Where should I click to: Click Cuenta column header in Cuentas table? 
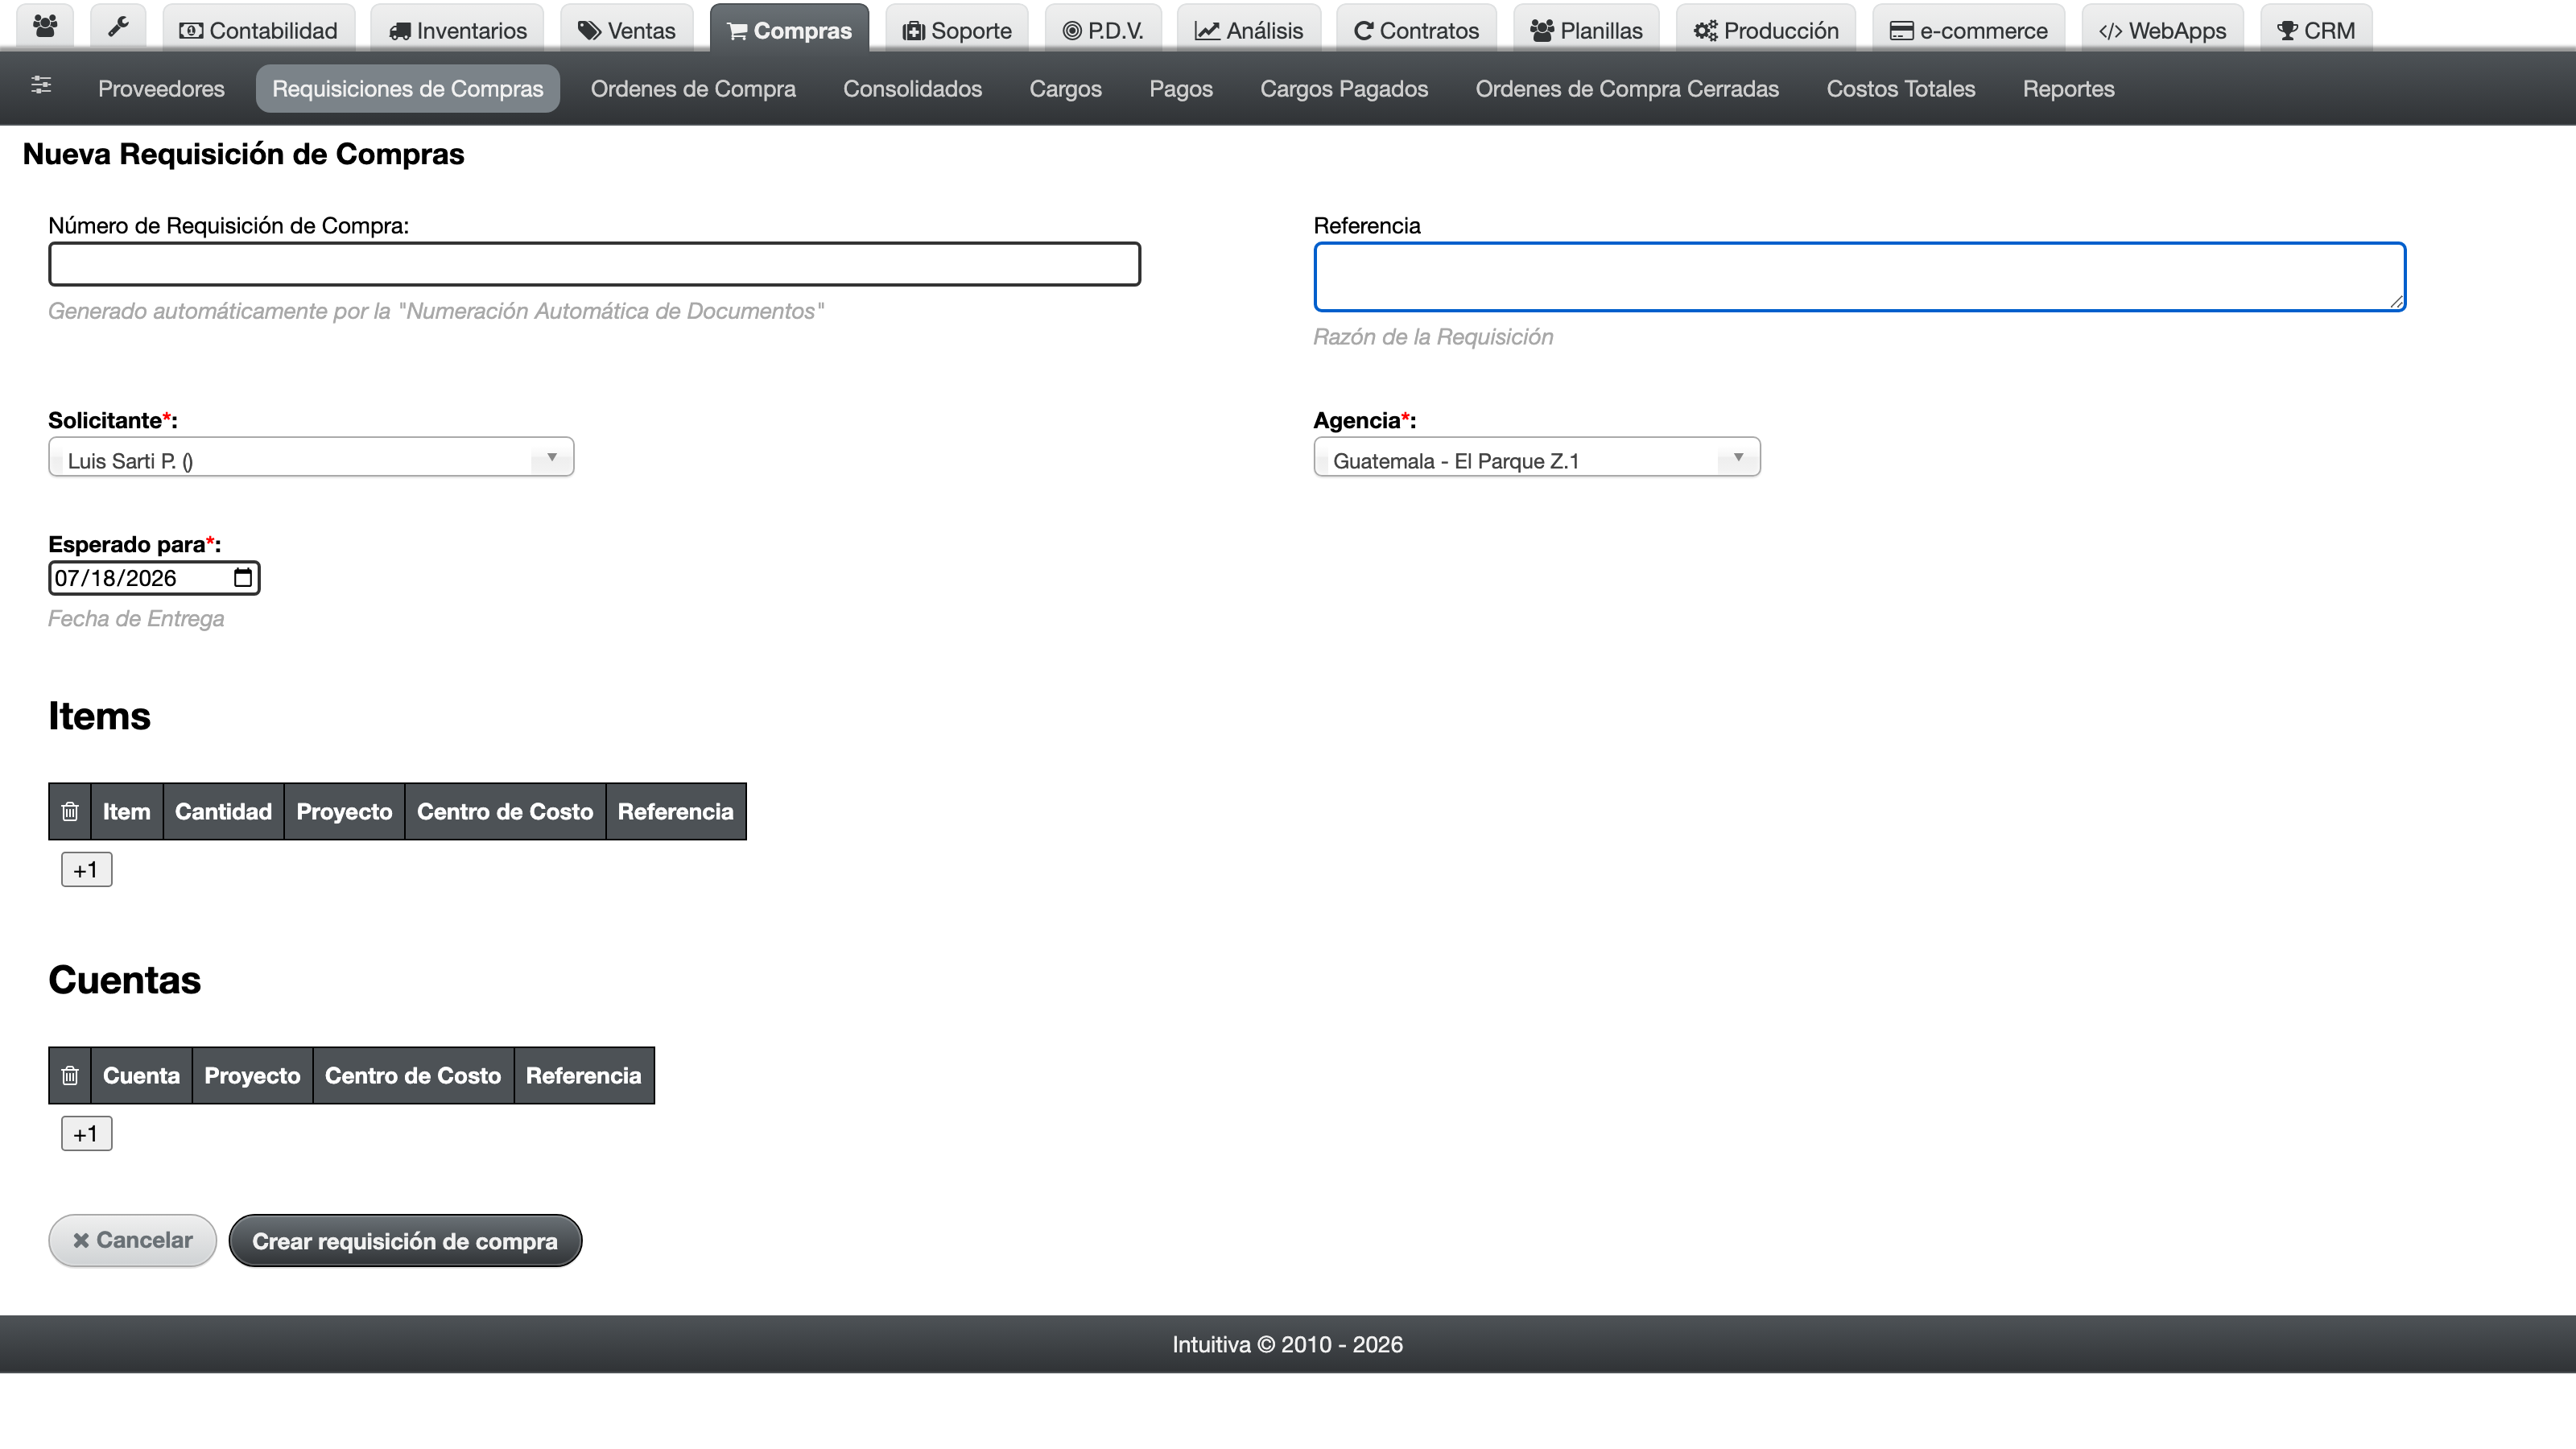[141, 1075]
